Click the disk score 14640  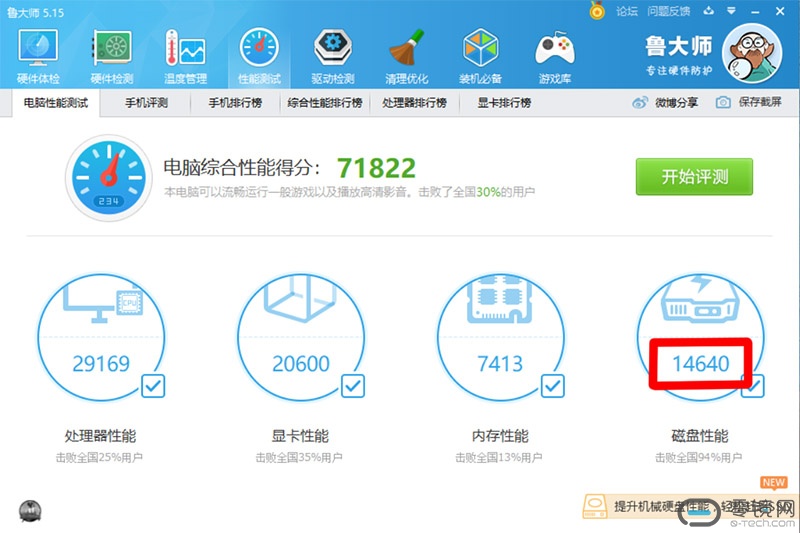(x=701, y=364)
